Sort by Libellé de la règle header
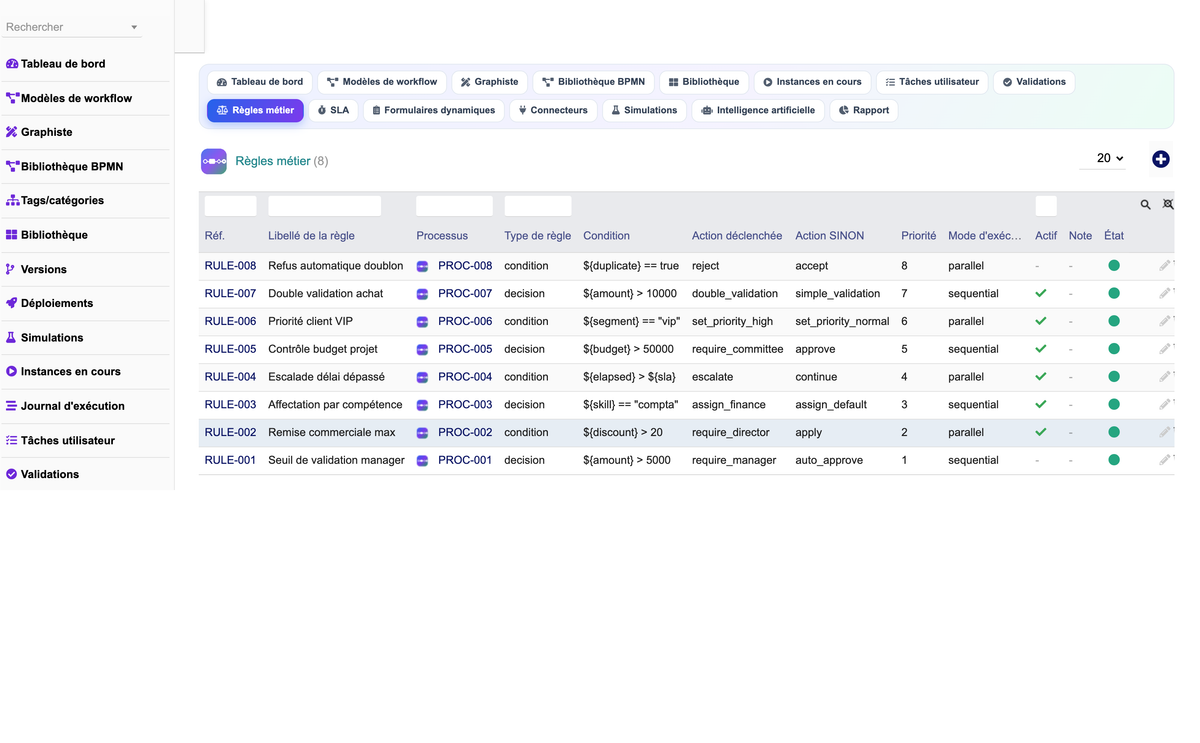This screenshot has width=1200, height=743. 311,236
